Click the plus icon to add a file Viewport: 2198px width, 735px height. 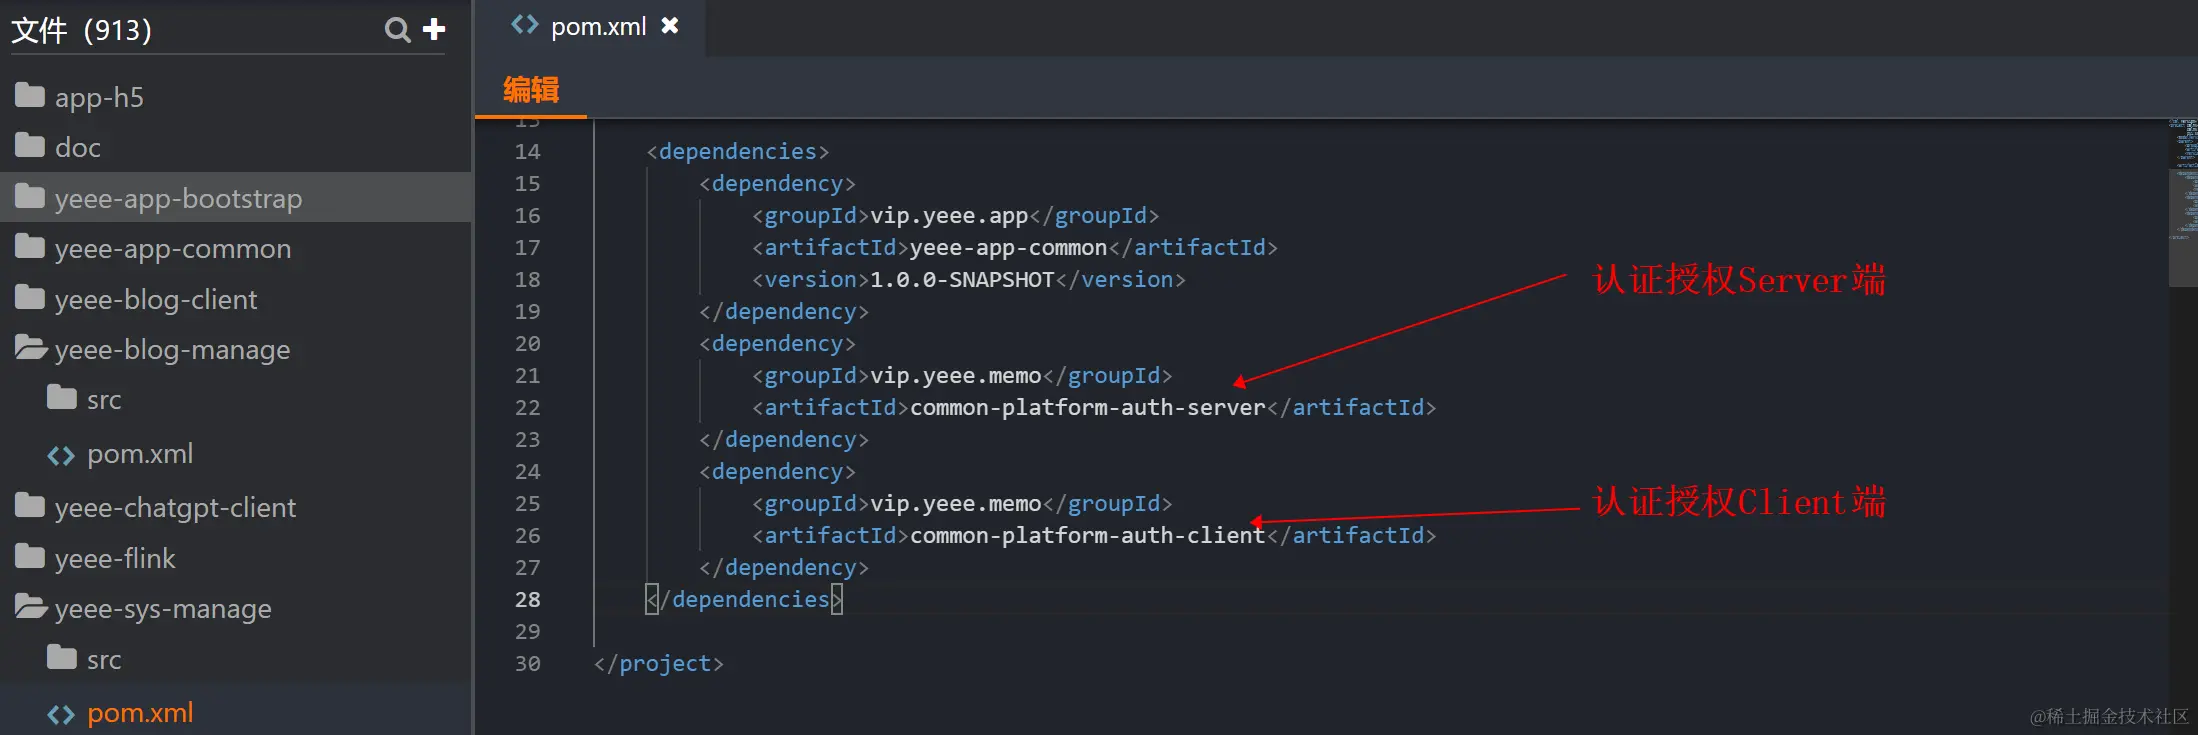click(434, 29)
